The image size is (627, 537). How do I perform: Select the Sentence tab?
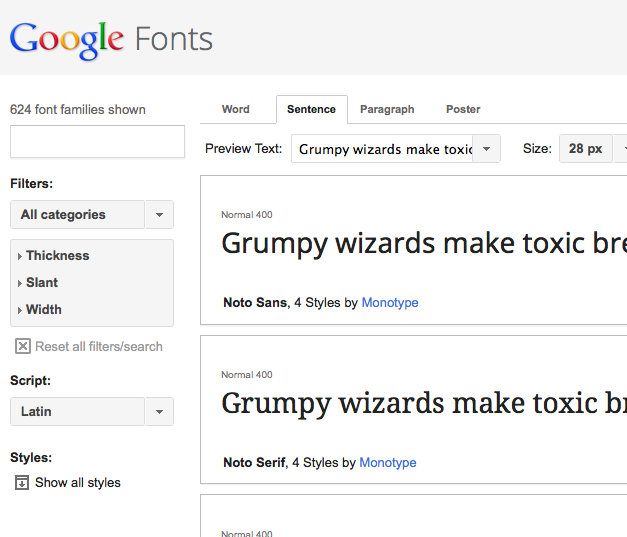point(312,109)
